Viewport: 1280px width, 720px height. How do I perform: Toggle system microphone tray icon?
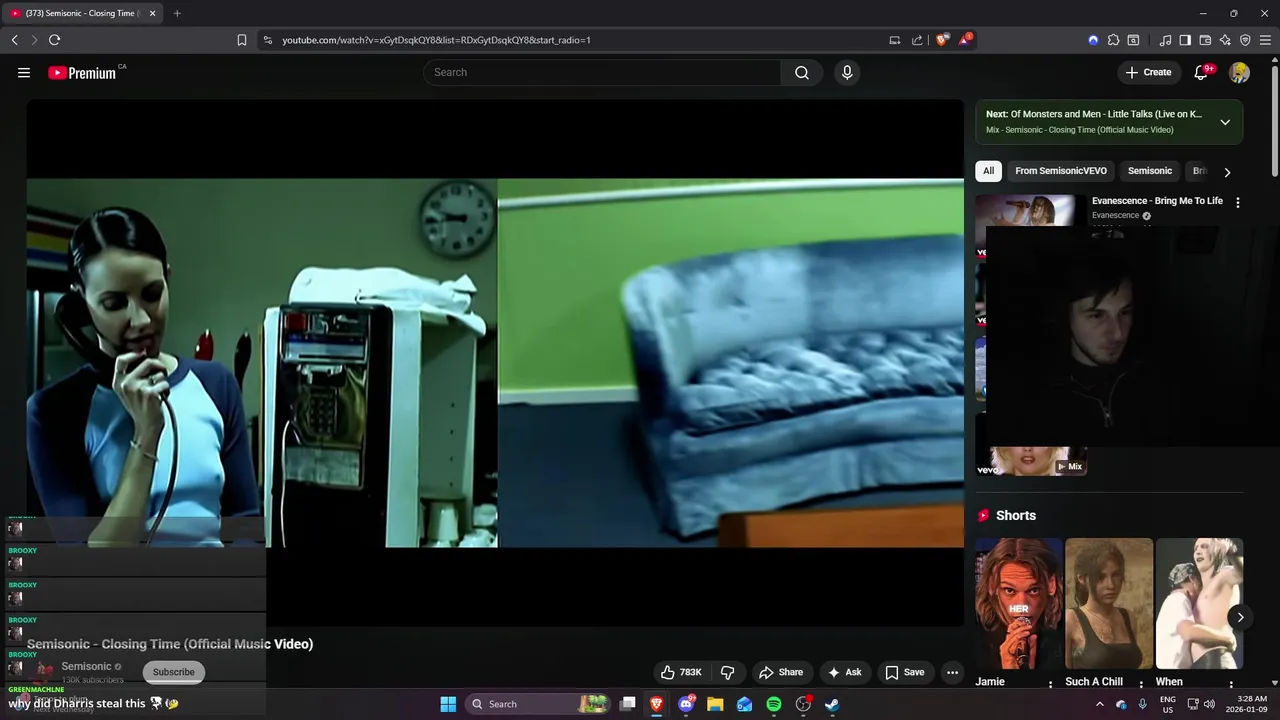pyautogui.click(x=1142, y=704)
